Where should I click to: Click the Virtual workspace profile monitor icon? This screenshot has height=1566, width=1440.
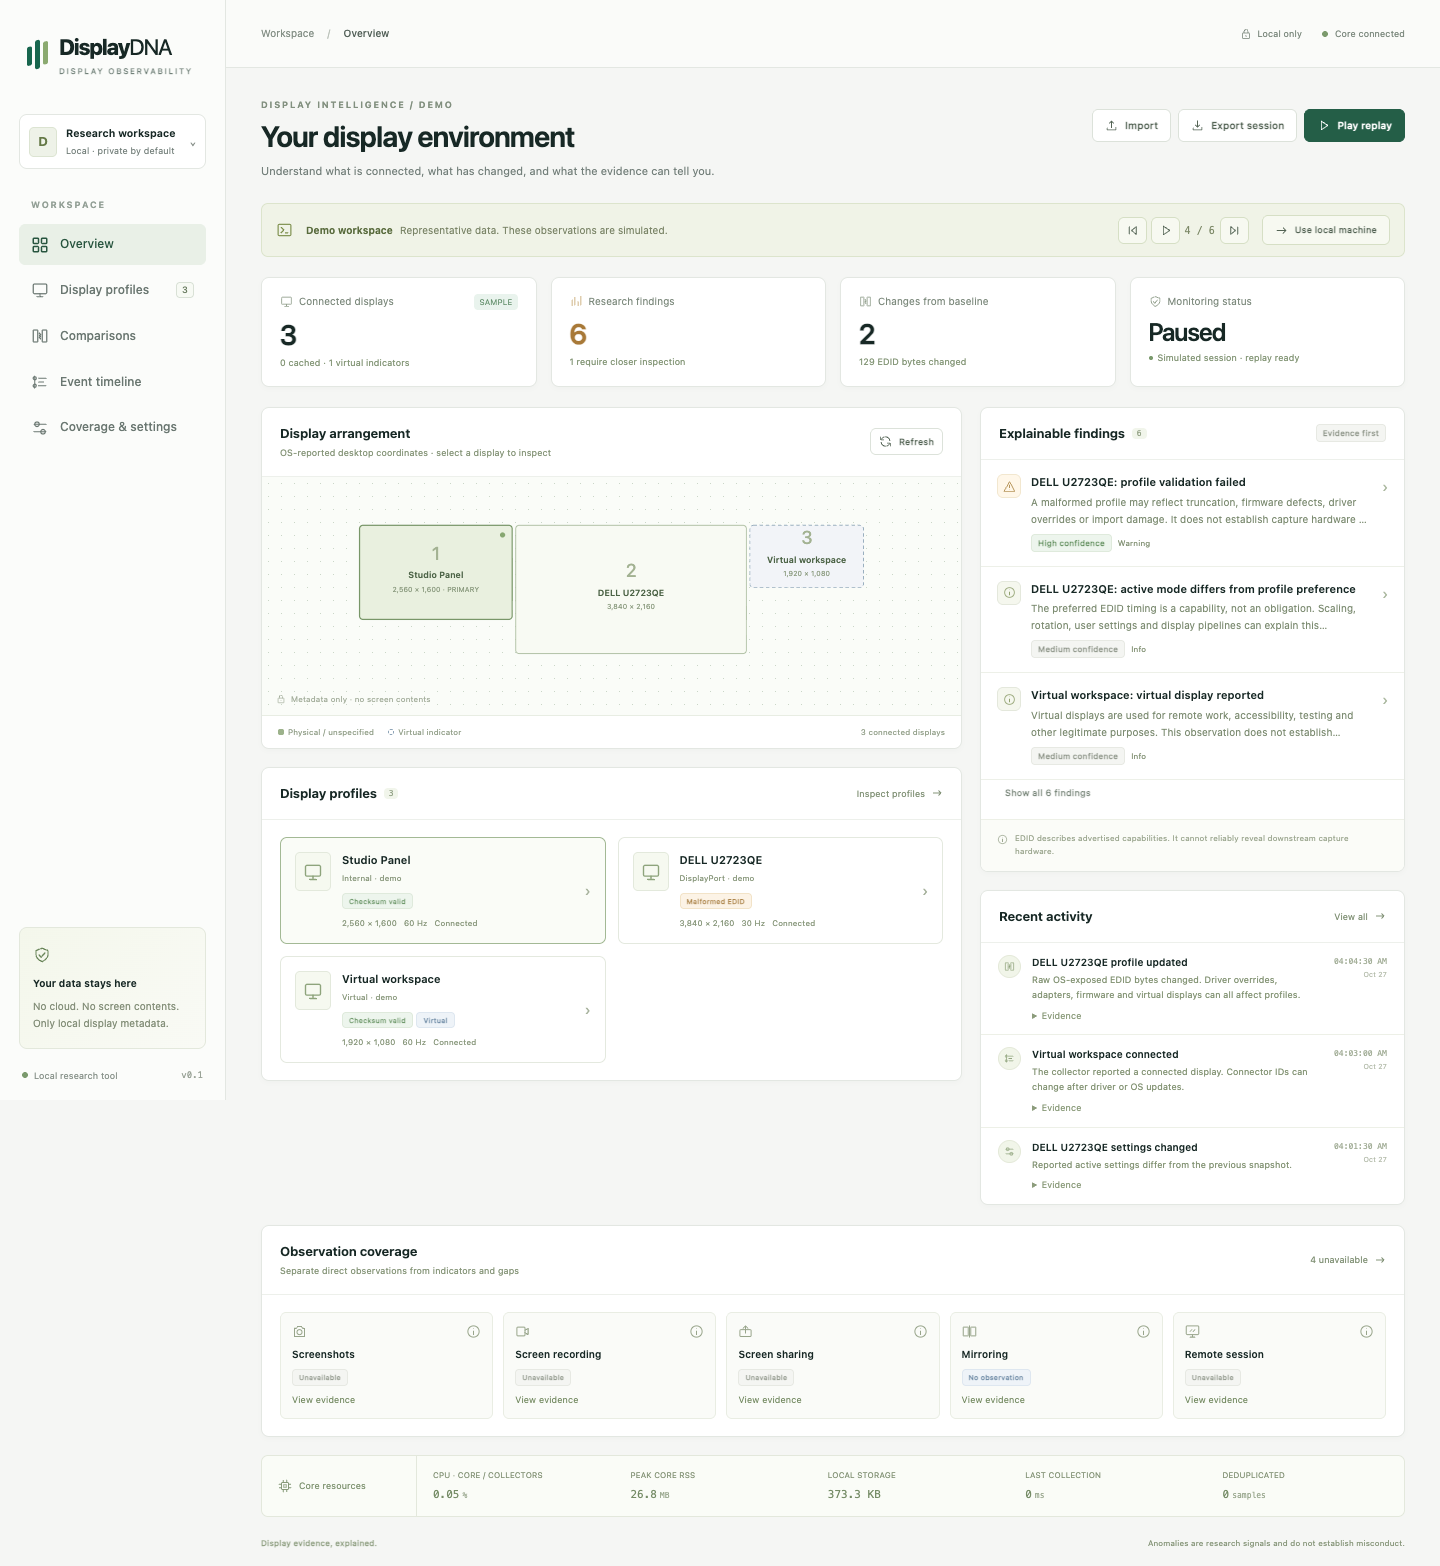coord(313,991)
